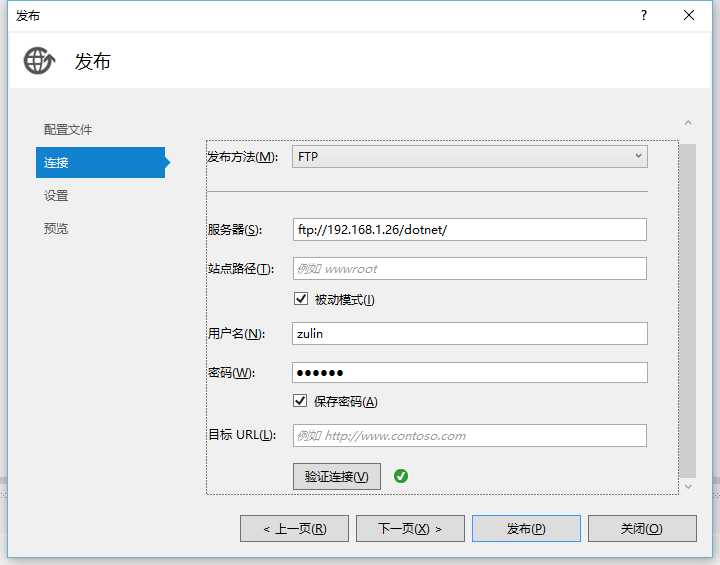Click the green connection validated checkmark

401,476
